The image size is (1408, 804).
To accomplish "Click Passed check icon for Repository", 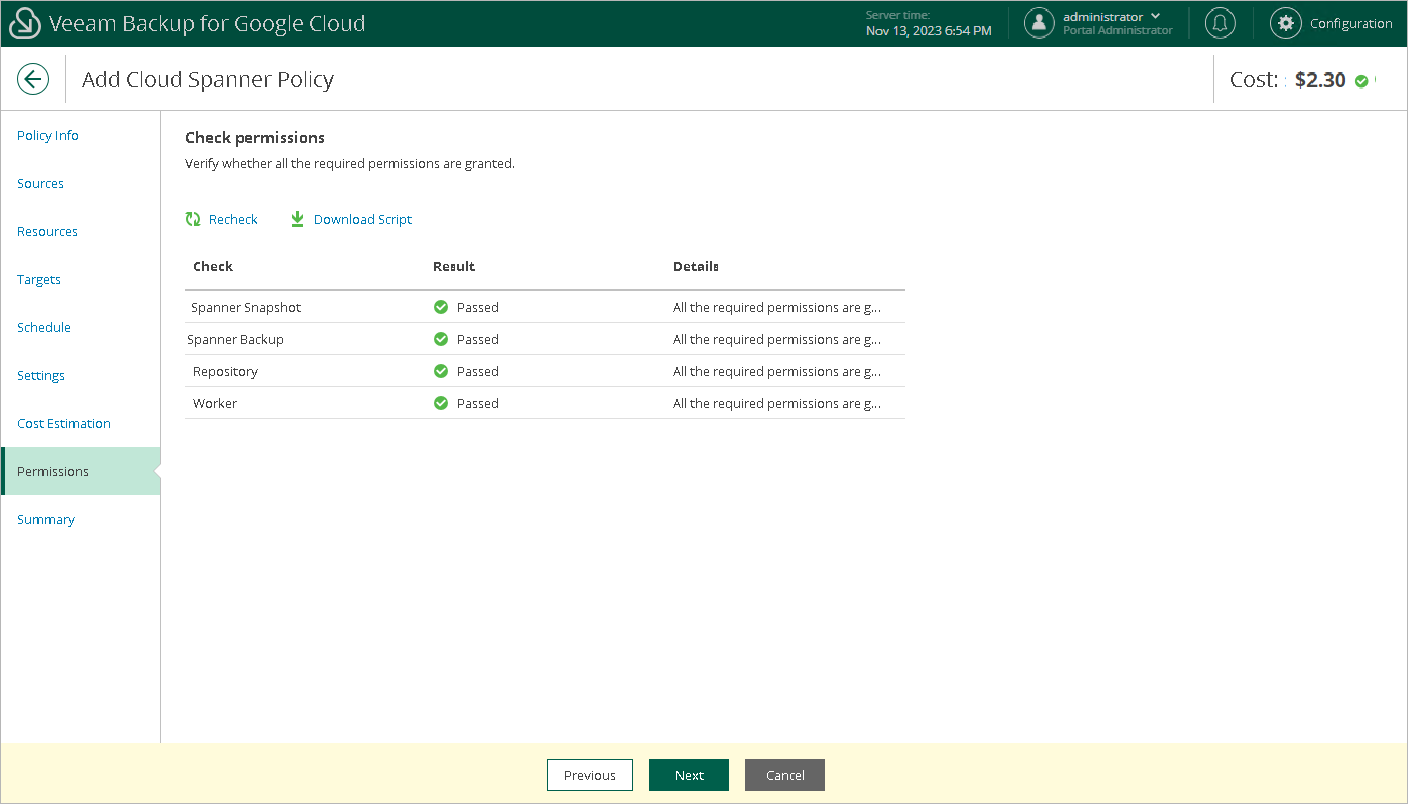I will point(441,371).
